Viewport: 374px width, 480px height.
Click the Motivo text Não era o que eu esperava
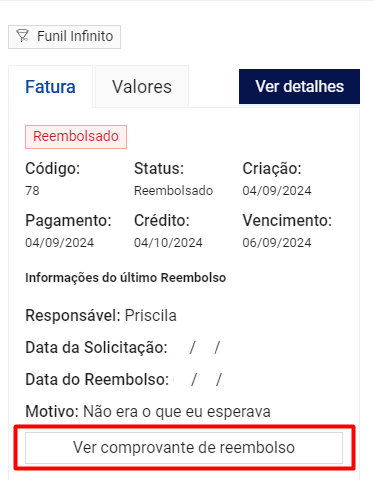177,411
